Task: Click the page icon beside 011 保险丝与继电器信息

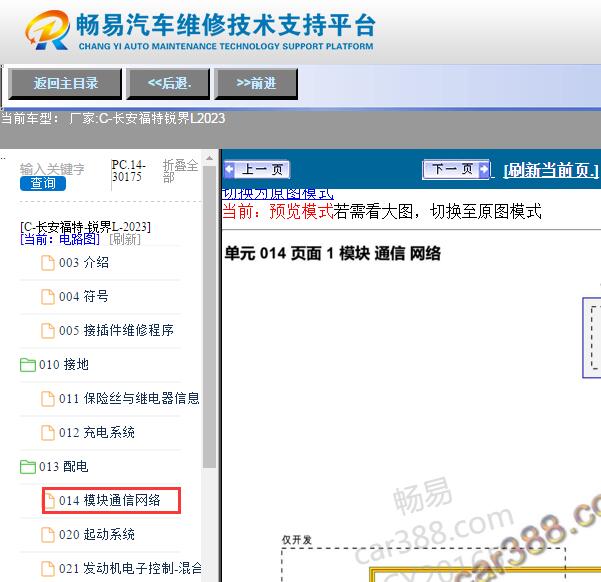Action: 48,399
